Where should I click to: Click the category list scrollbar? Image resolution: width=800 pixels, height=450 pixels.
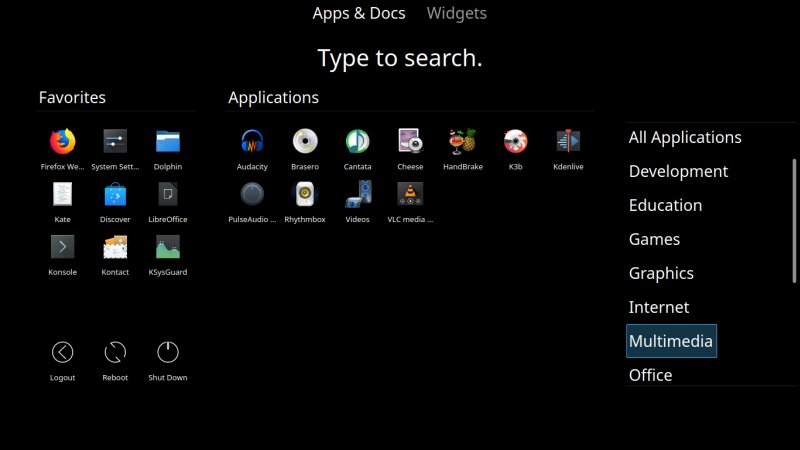pyautogui.click(x=795, y=220)
